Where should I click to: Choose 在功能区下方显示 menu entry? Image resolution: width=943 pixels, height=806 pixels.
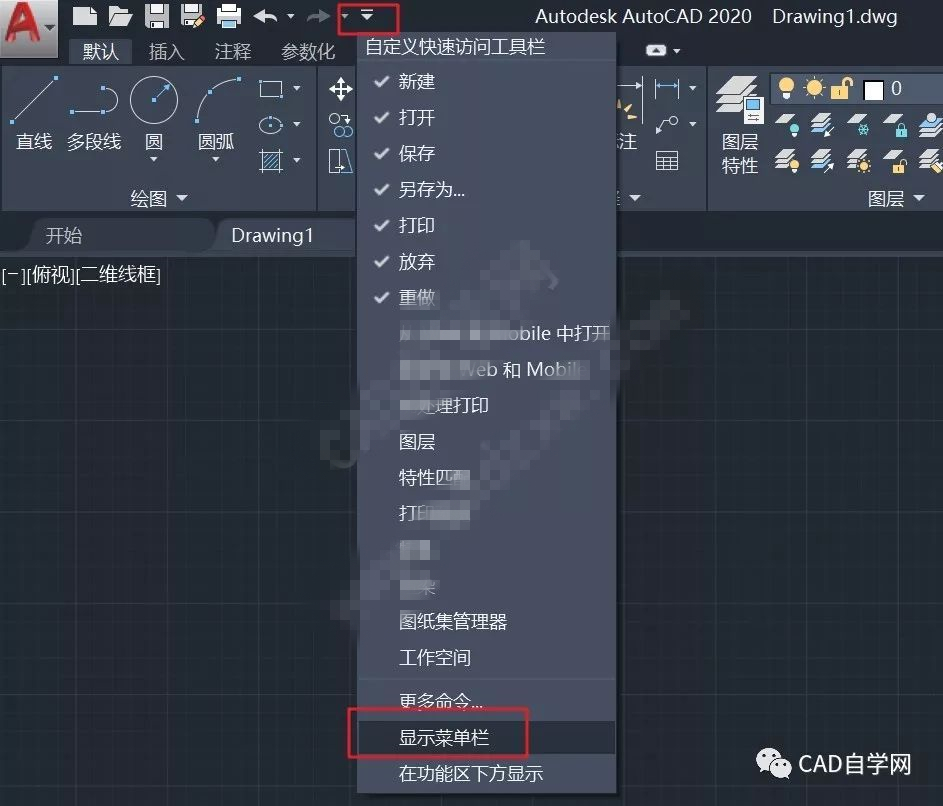(x=486, y=774)
